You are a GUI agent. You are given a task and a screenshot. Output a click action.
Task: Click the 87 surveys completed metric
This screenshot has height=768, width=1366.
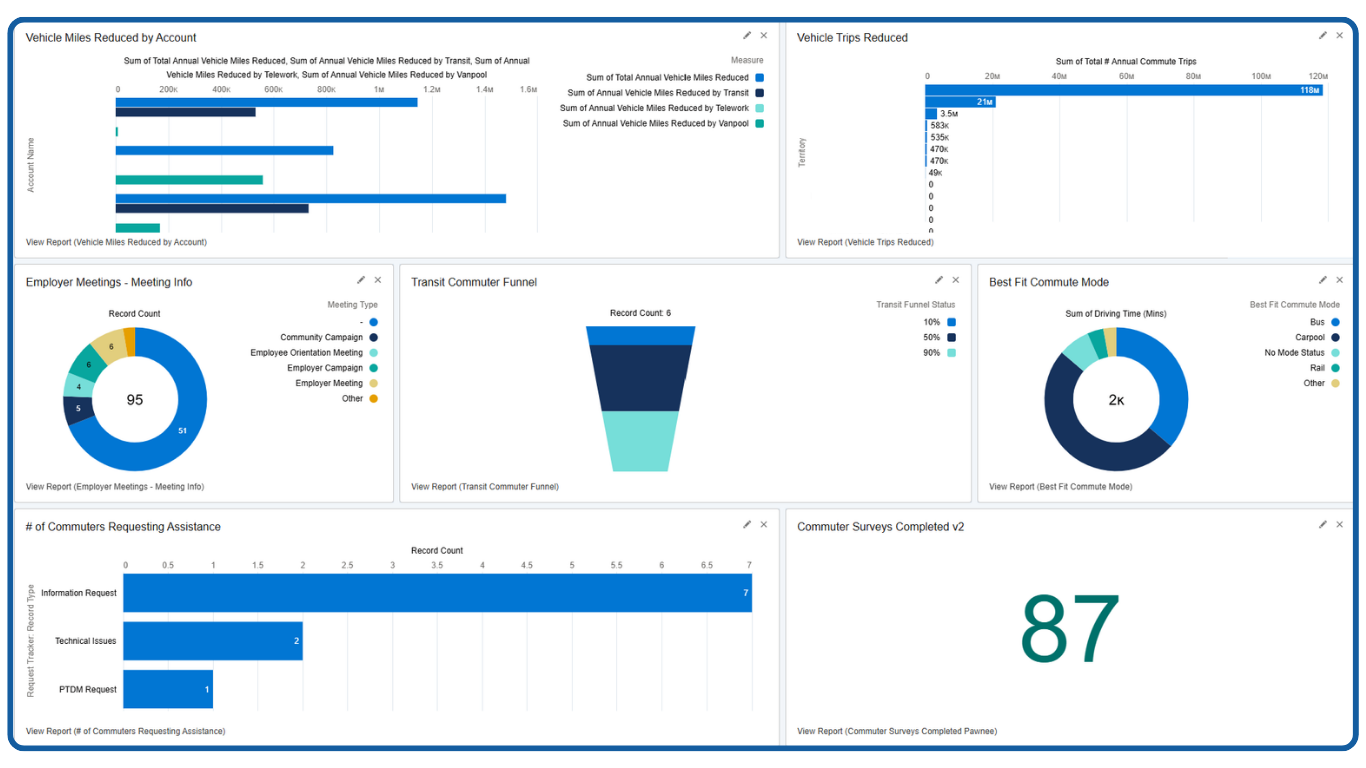pos(1069,628)
